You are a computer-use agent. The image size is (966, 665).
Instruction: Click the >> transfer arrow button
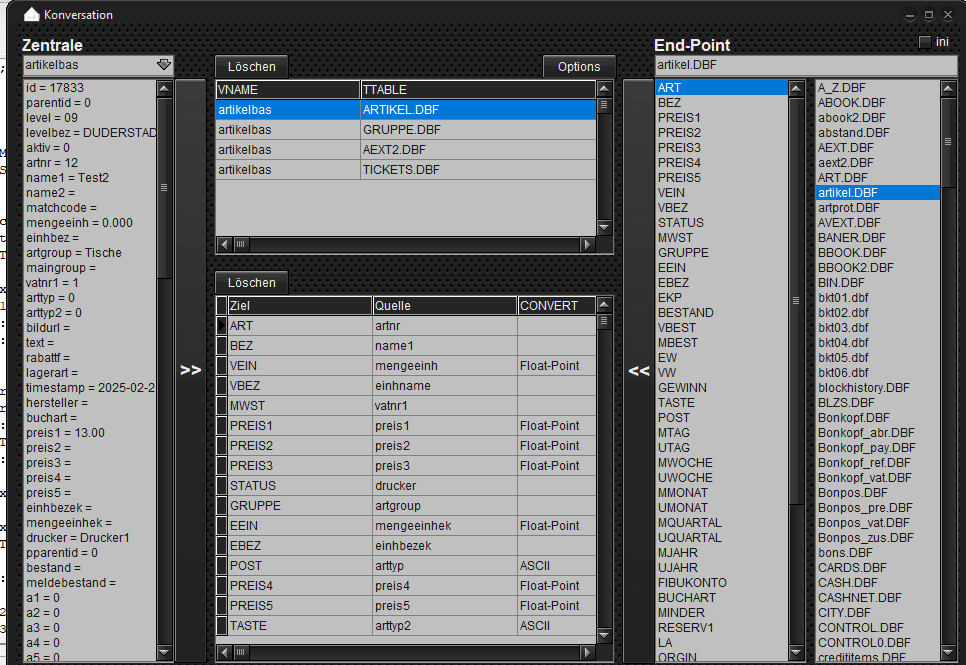point(190,370)
